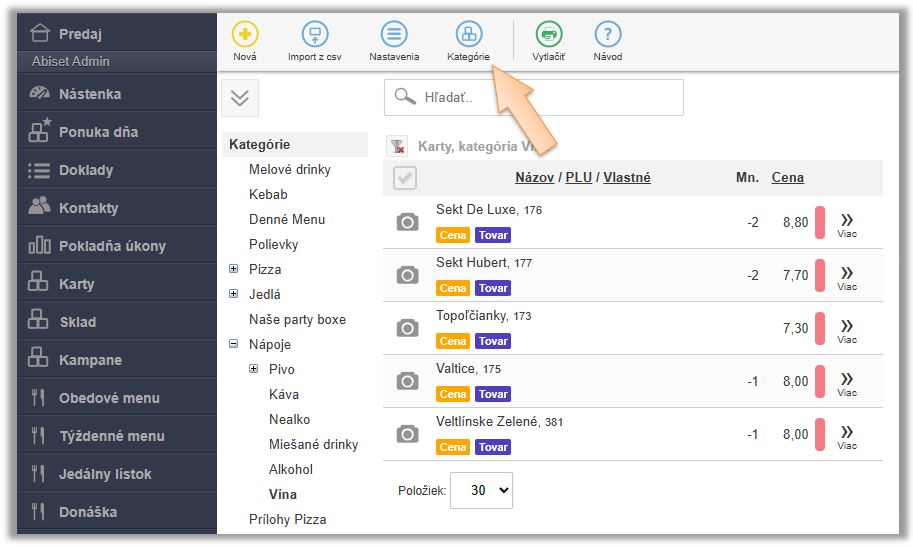Open the Položiek page-size dropdown
This screenshot has width=913, height=547.
[x=481, y=490]
